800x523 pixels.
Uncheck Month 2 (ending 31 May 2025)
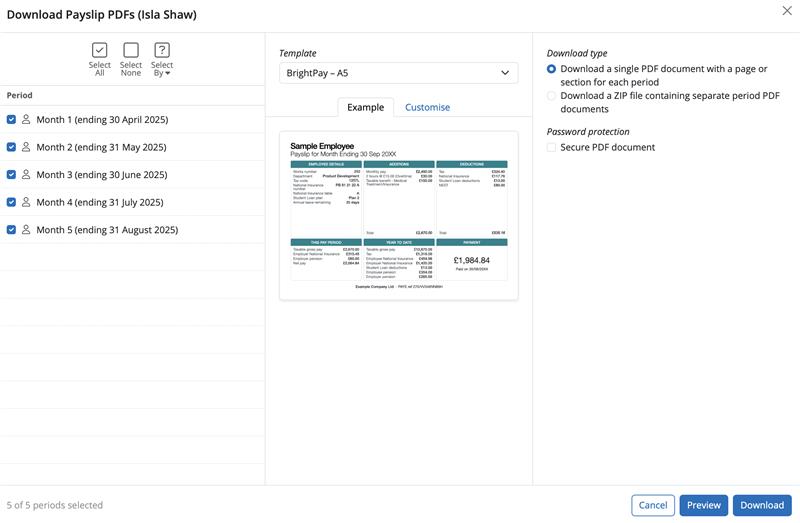11,147
